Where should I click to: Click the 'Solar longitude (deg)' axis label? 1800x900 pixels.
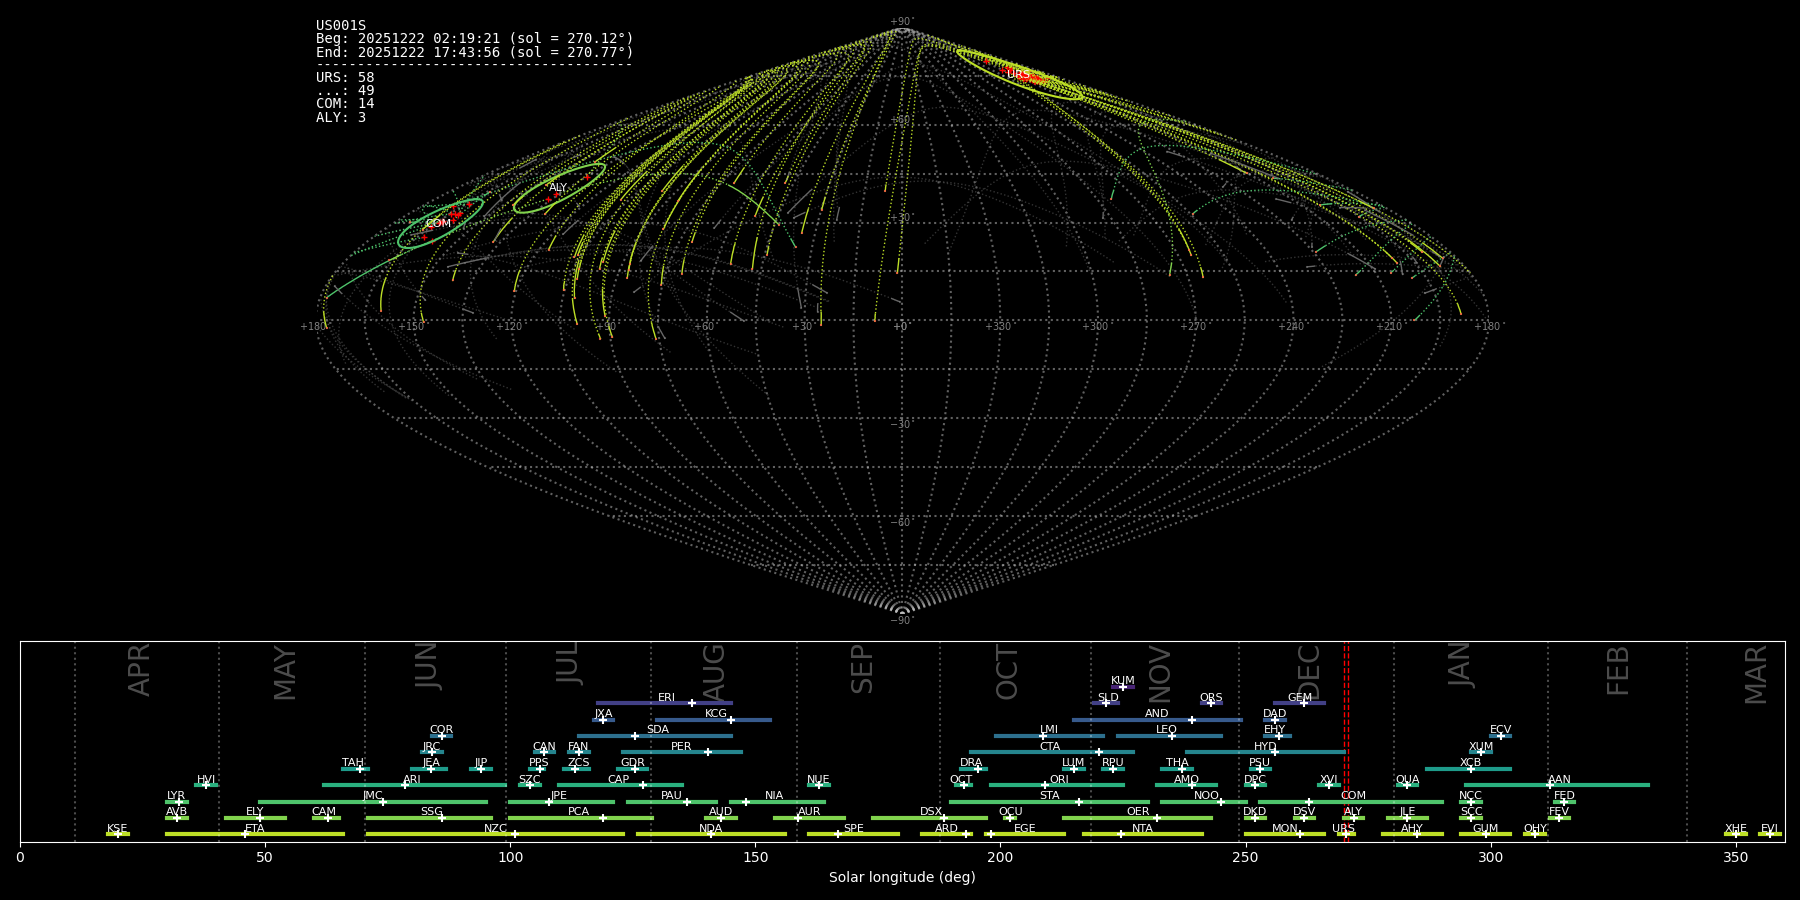click(902, 878)
